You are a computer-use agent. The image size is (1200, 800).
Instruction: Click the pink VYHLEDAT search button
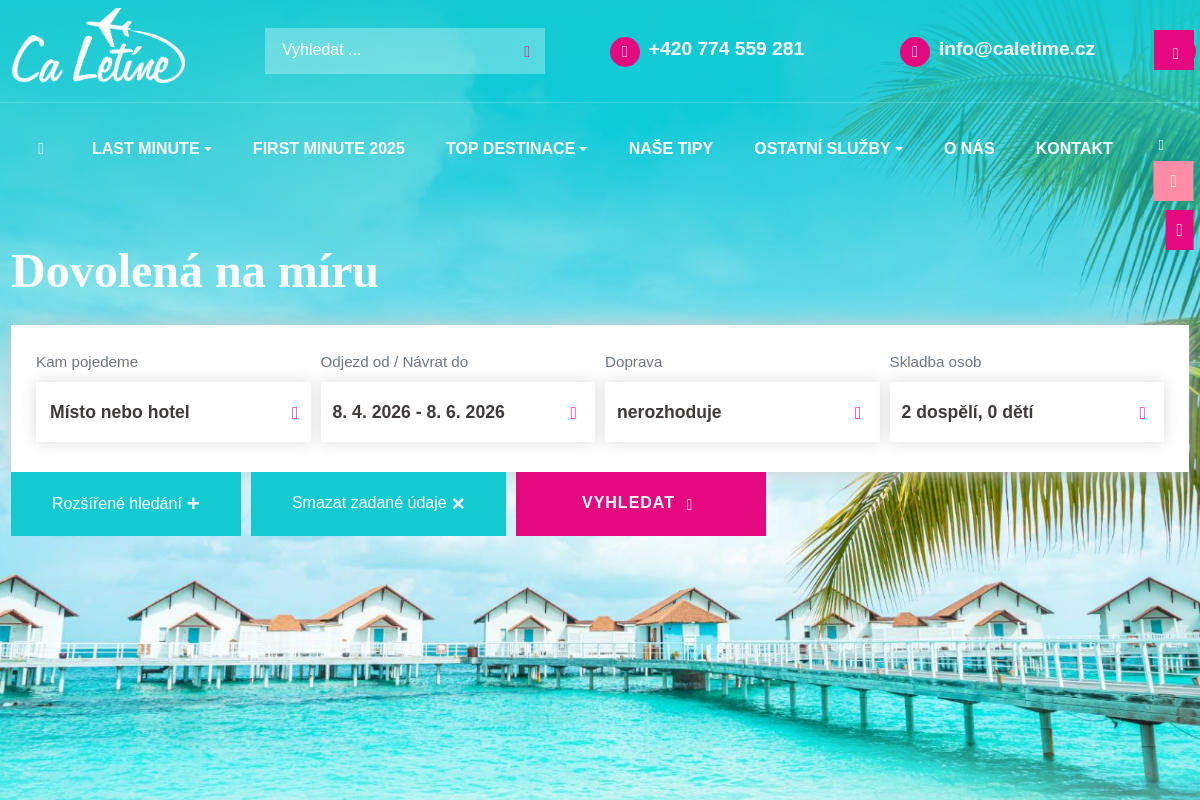pyautogui.click(x=641, y=504)
